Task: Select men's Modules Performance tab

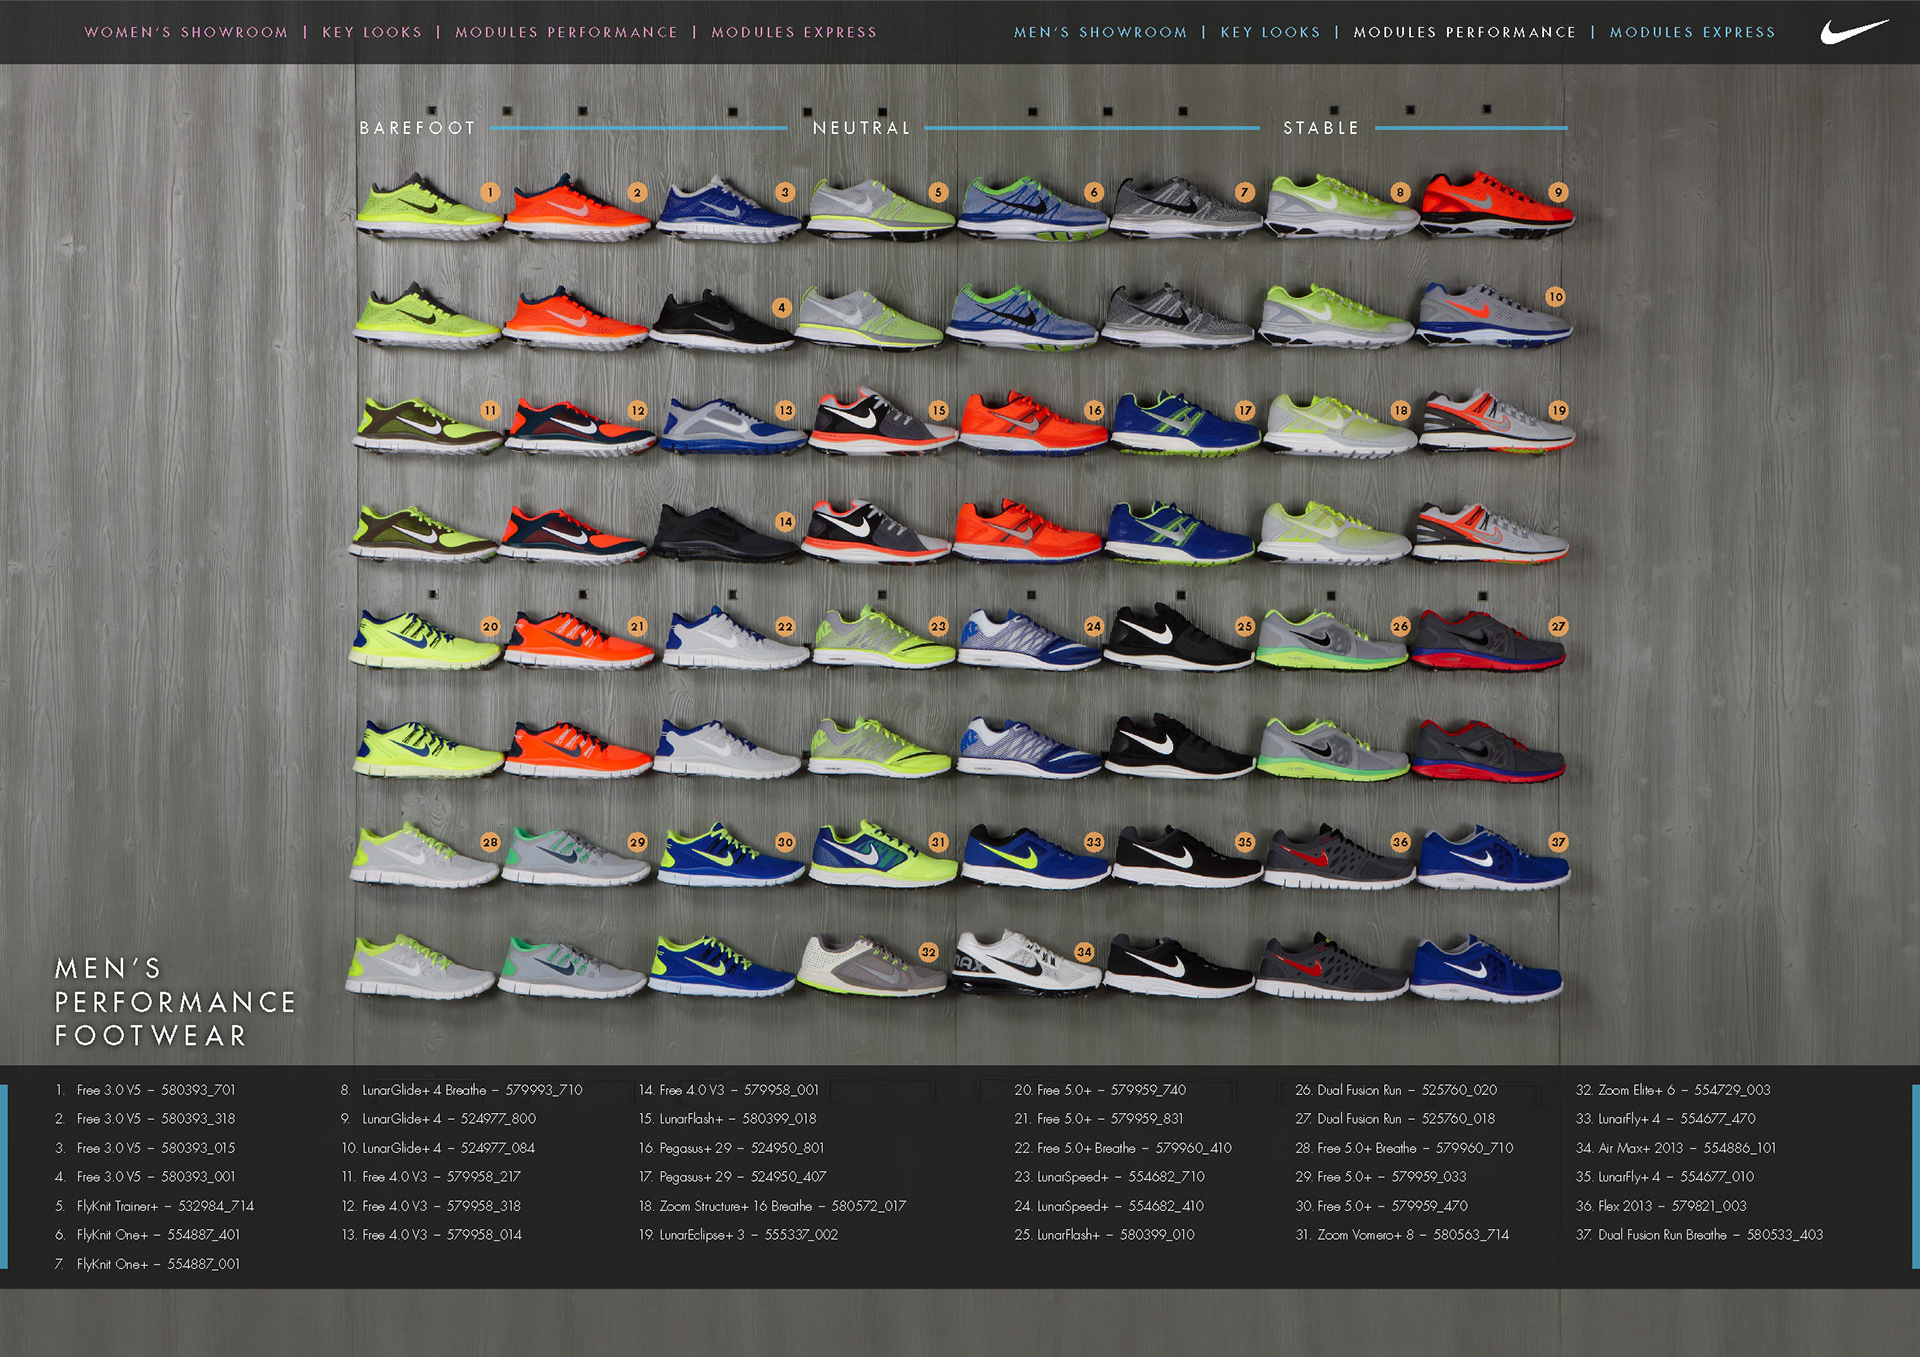Action: (1464, 32)
